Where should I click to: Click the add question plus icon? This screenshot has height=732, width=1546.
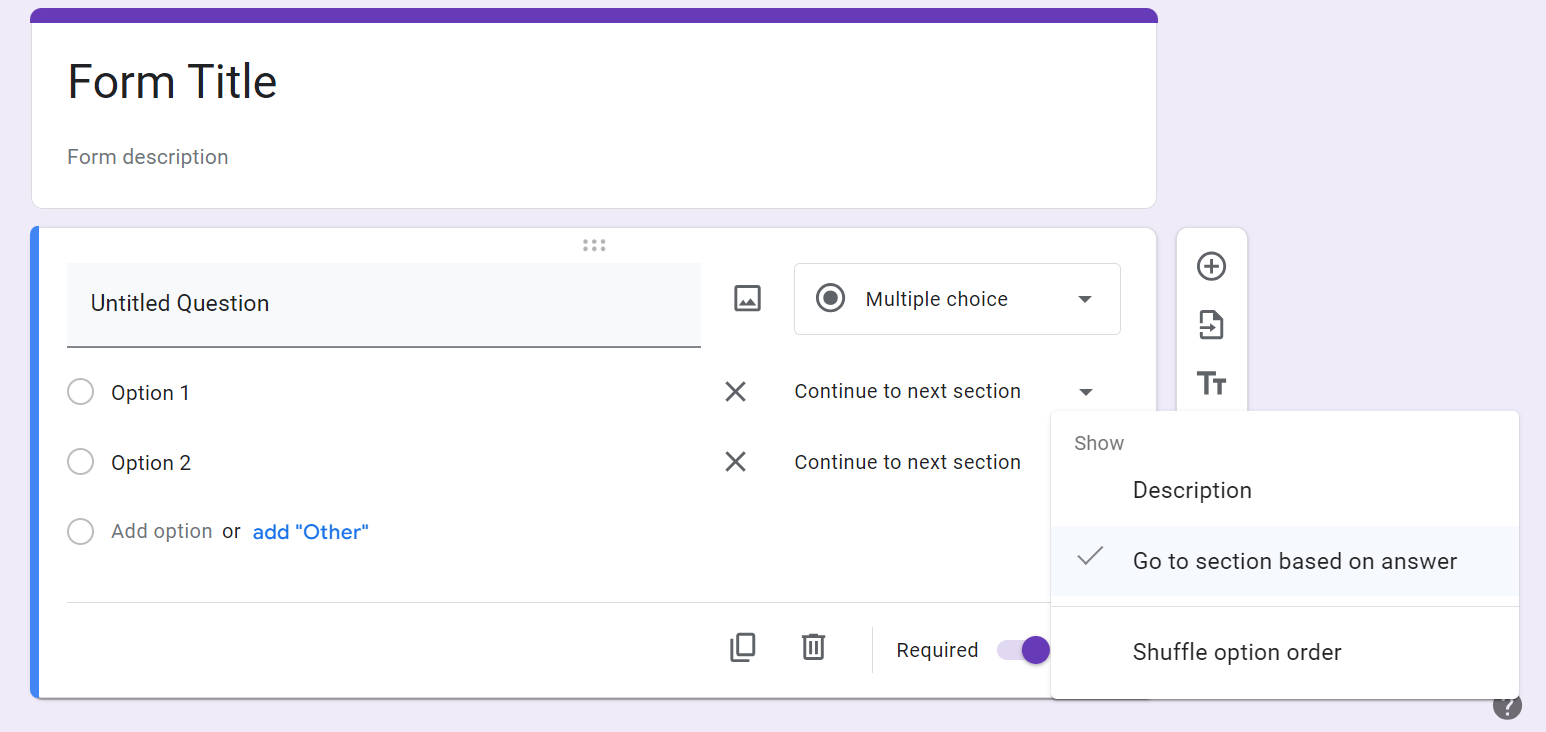tap(1211, 266)
